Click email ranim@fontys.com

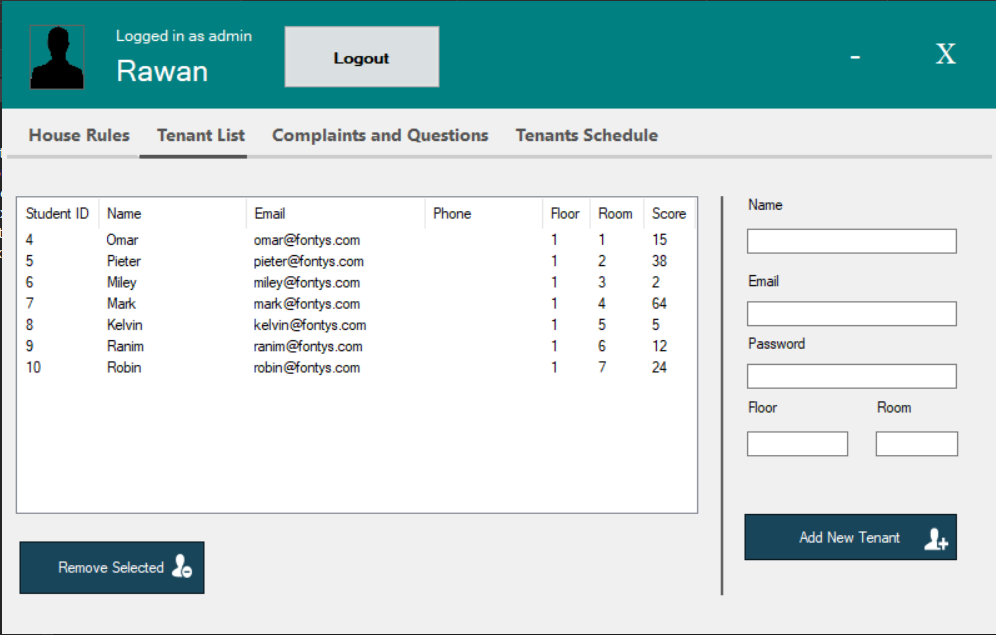pyautogui.click(x=308, y=347)
